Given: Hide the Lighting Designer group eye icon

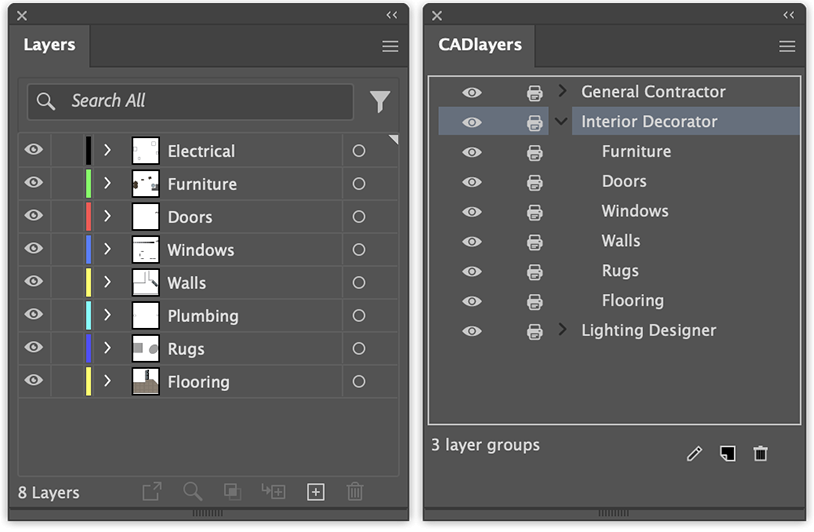Looking at the screenshot, I should point(472,331).
